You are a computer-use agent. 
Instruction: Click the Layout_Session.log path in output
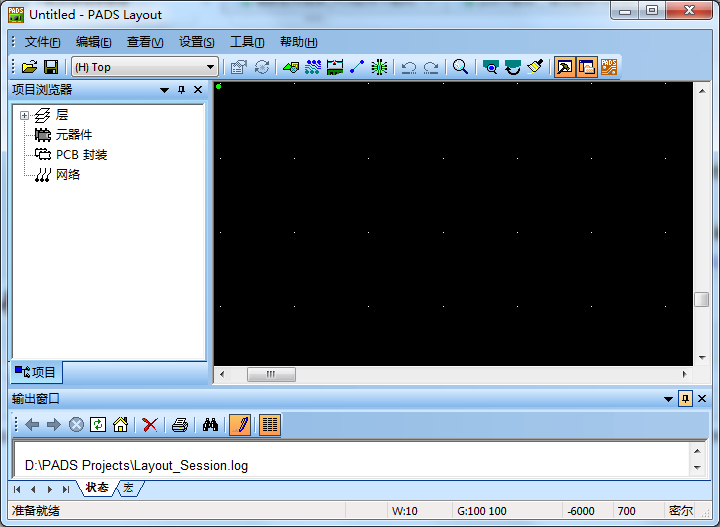(x=136, y=465)
